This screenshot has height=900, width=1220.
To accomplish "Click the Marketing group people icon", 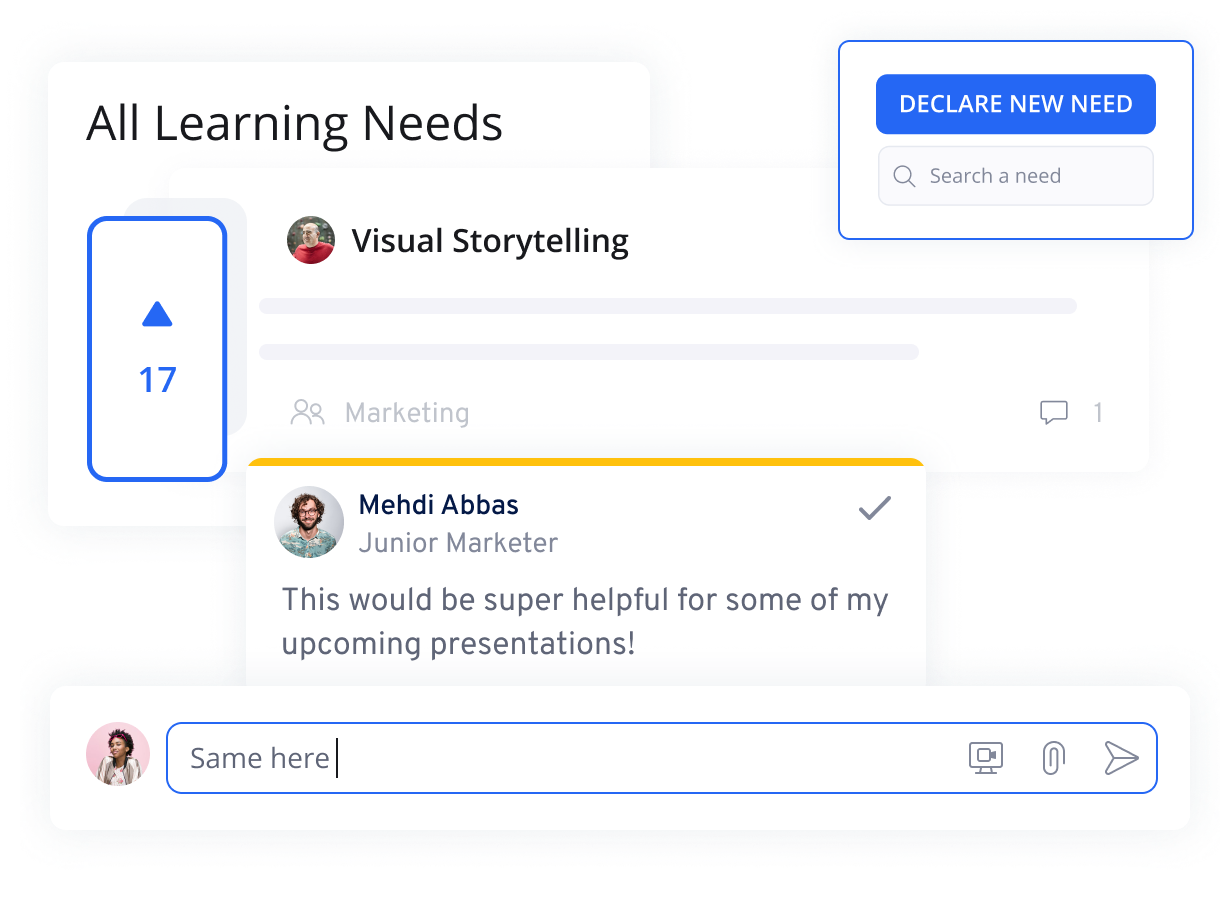I will tap(307, 412).
